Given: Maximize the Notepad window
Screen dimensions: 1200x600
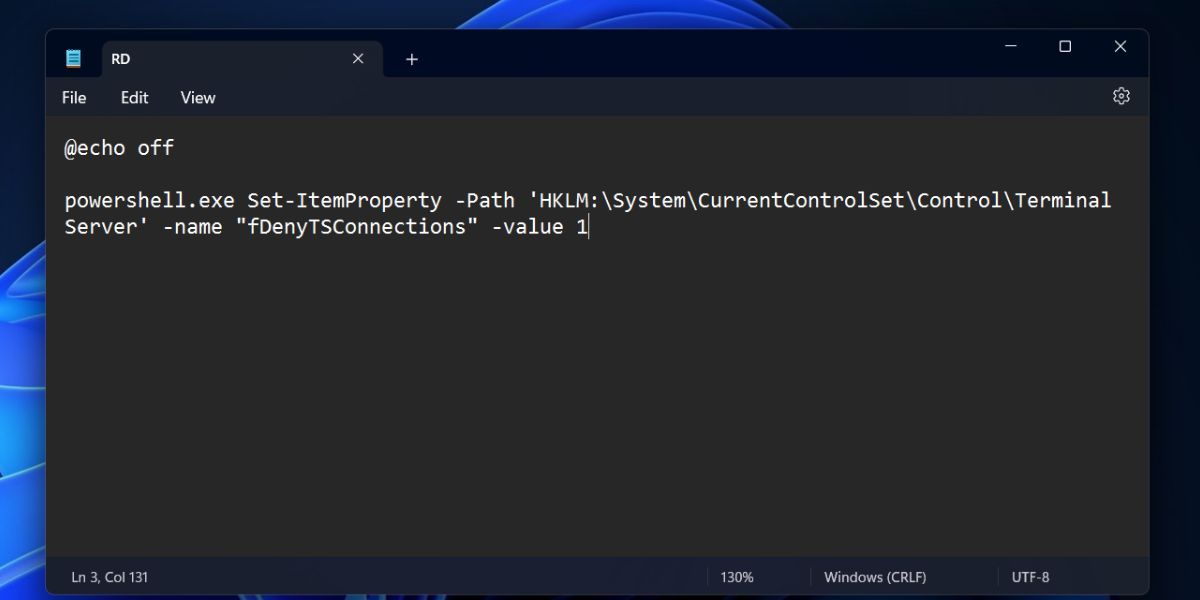Looking at the screenshot, I should click(1065, 46).
